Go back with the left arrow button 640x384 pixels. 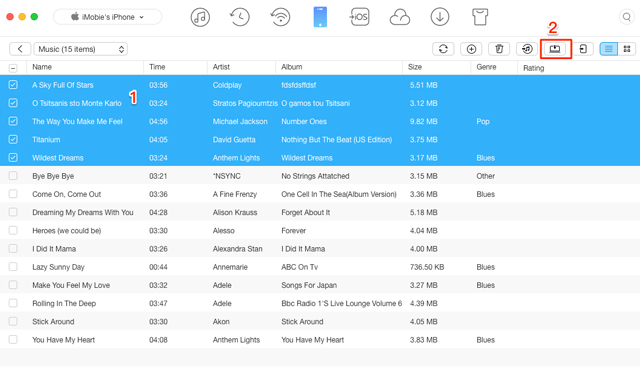click(20, 49)
